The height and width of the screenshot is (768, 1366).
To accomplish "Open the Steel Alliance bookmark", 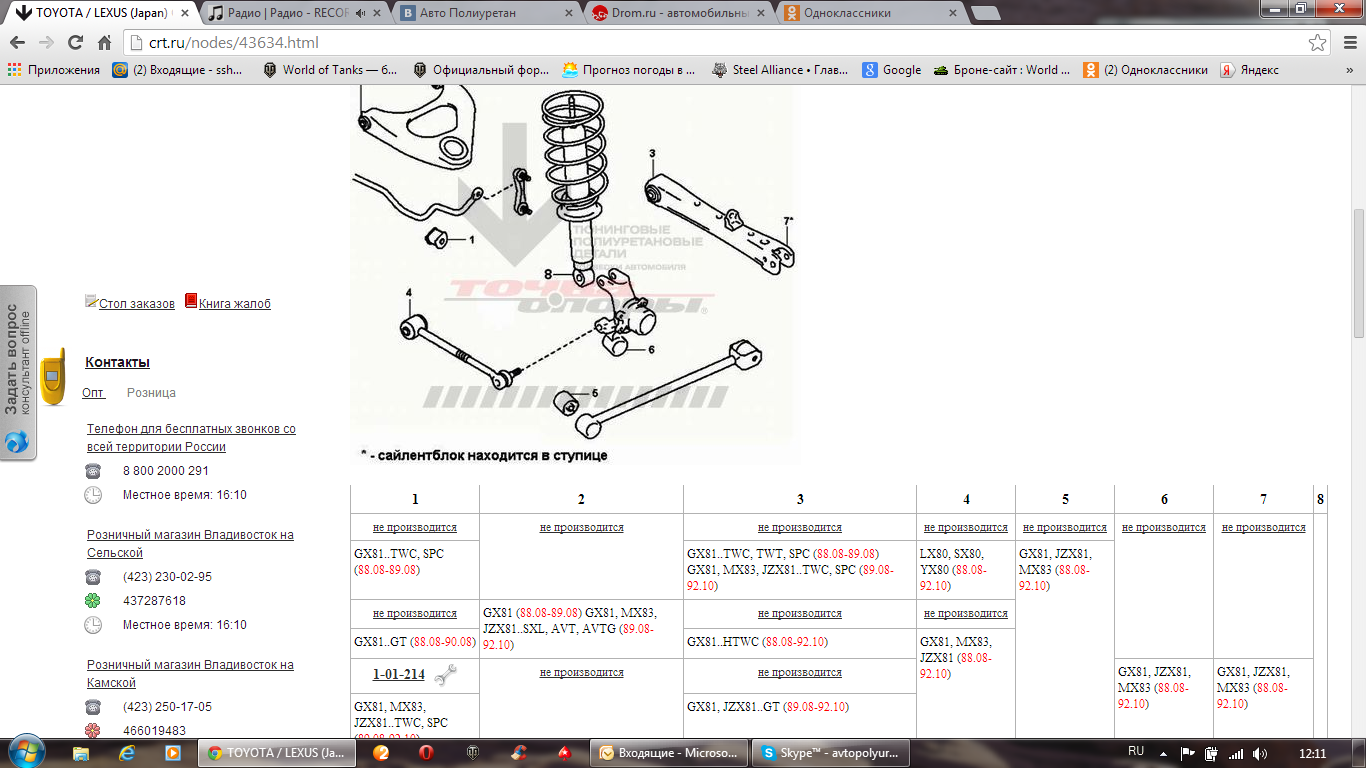I will [x=780, y=70].
